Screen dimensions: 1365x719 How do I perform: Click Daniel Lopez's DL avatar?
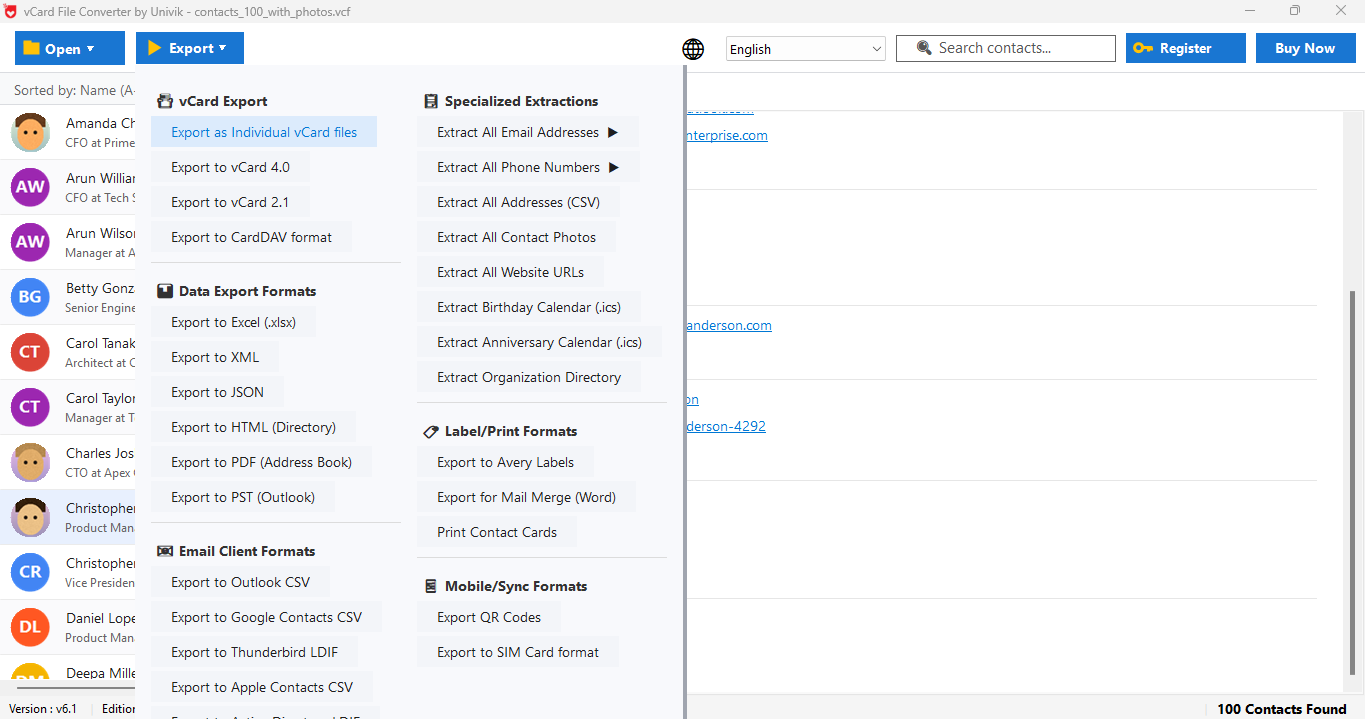30,627
